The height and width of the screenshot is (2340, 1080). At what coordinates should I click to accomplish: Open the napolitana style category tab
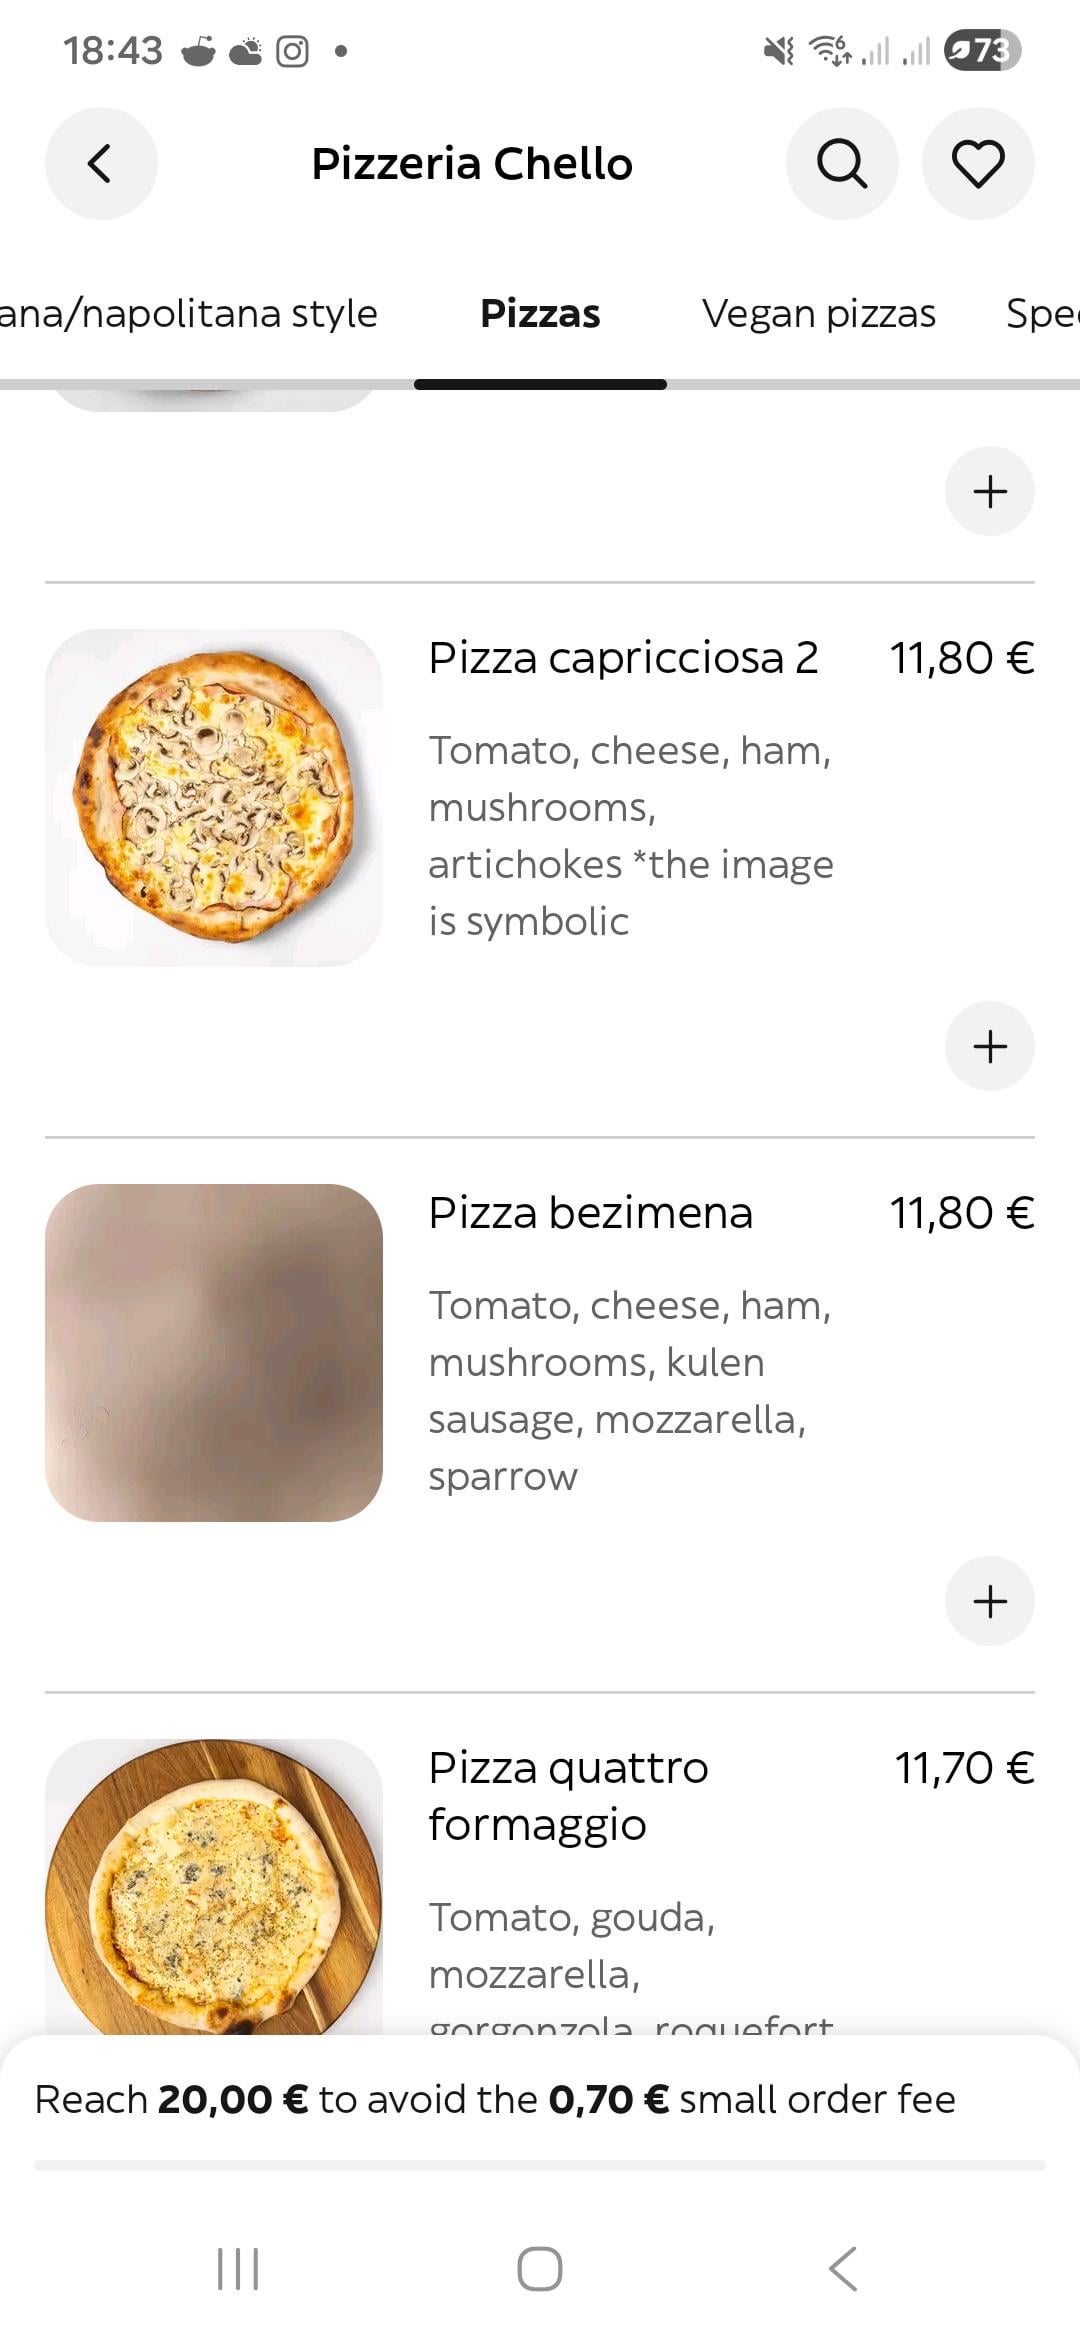tap(188, 314)
